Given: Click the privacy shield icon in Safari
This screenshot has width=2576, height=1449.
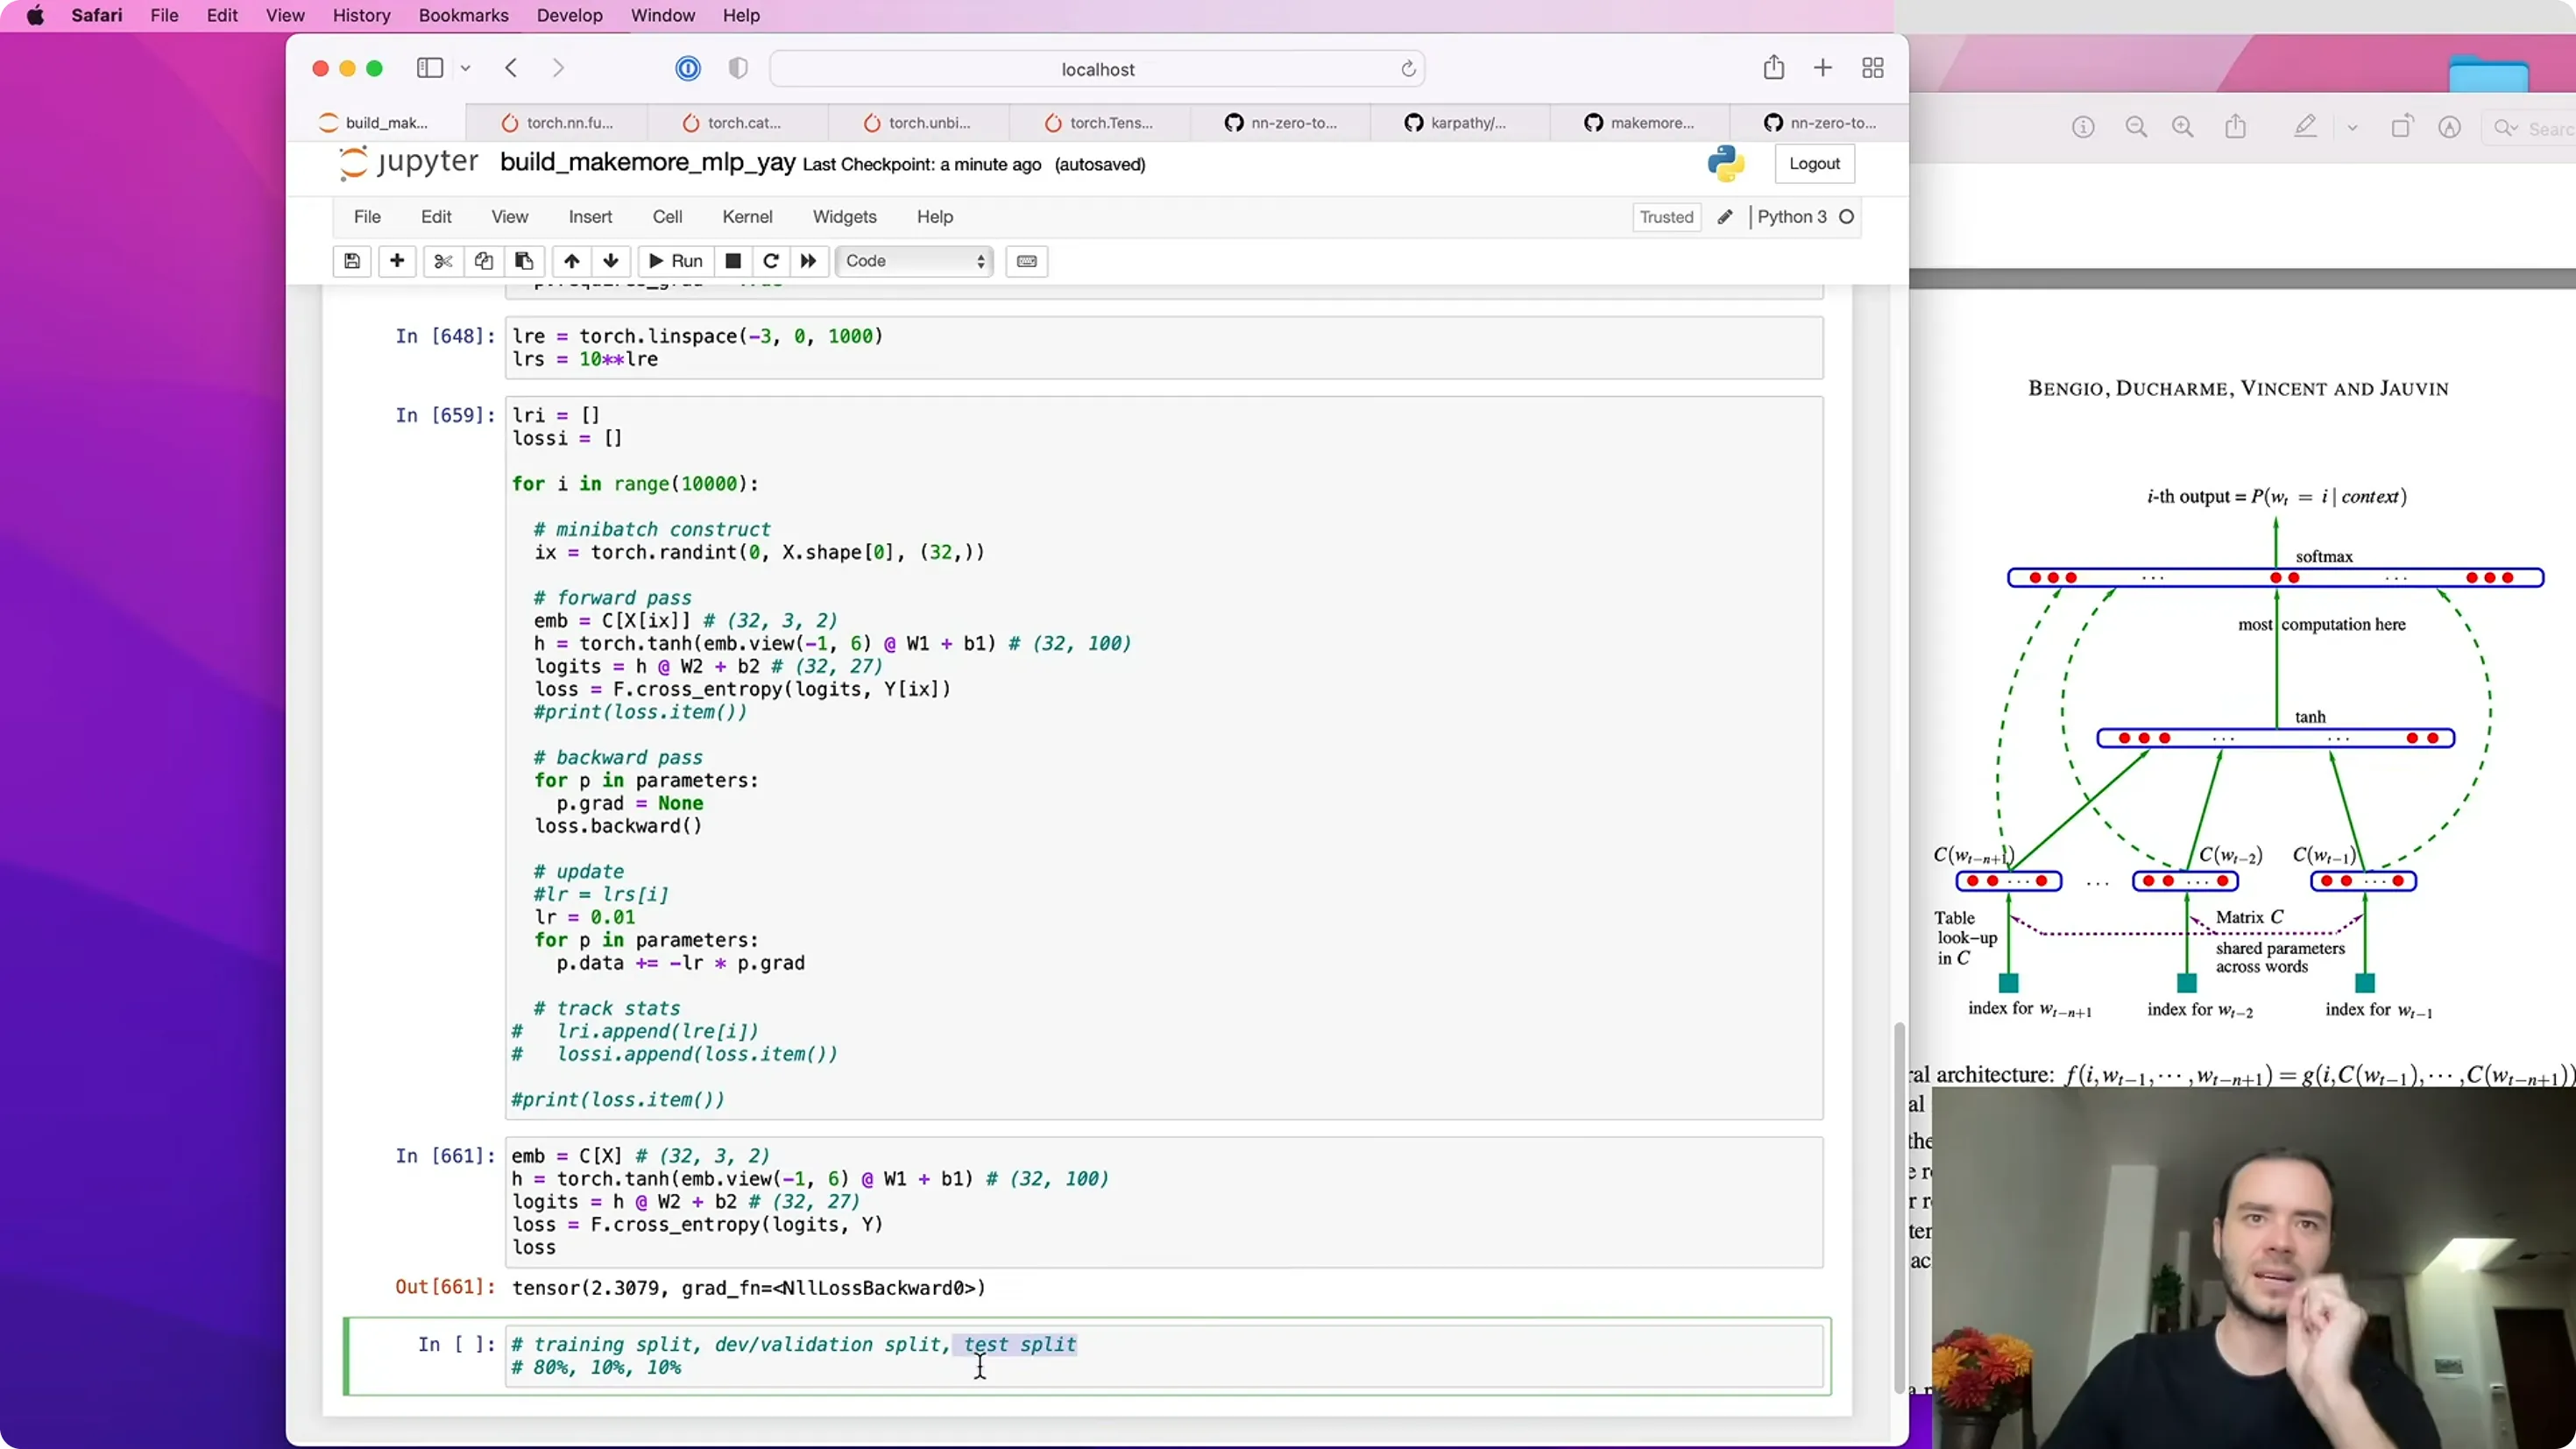Looking at the screenshot, I should click(x=738, y=68).
